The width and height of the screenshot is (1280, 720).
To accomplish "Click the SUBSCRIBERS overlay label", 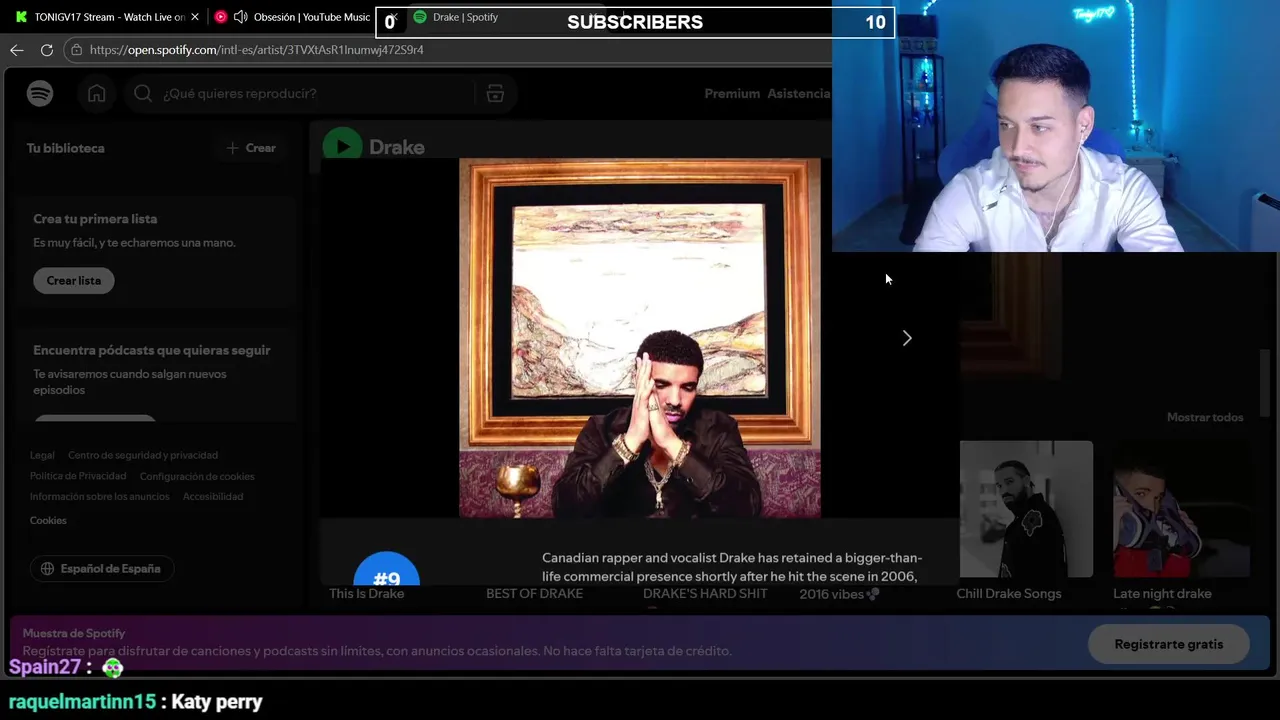I will [x=635, y=22].
